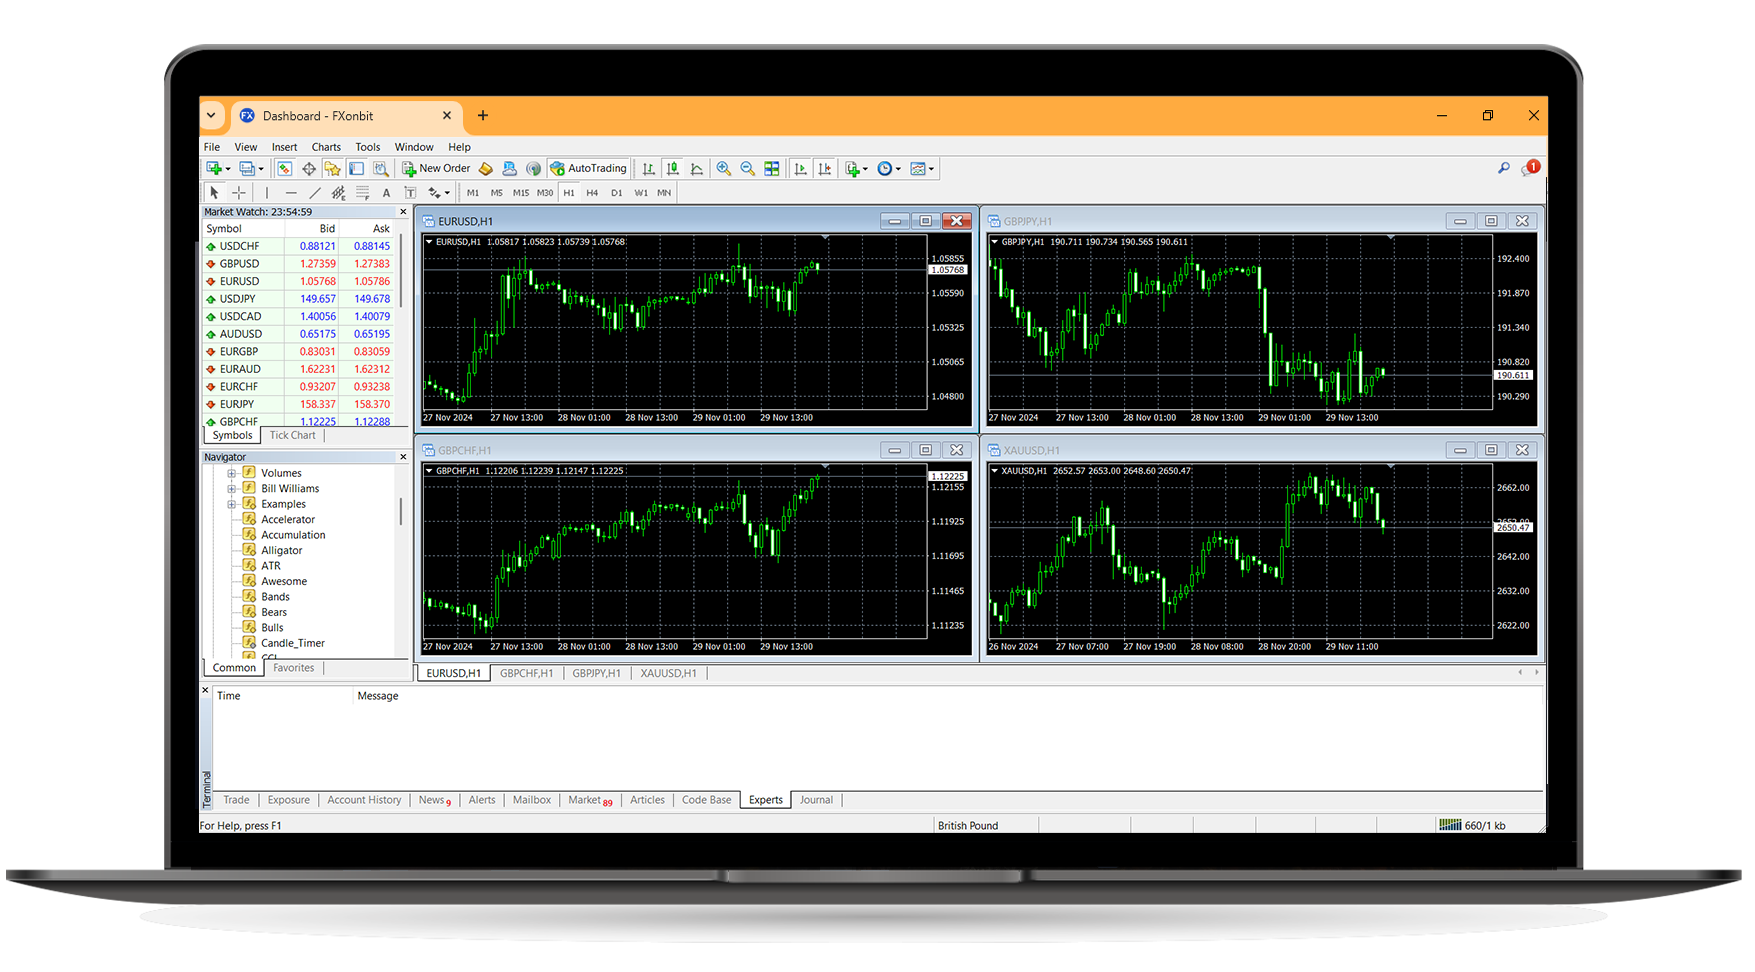This screenshot has width=1755, height=972.
Task: Open the New Order window
Action: pos(436,168)
